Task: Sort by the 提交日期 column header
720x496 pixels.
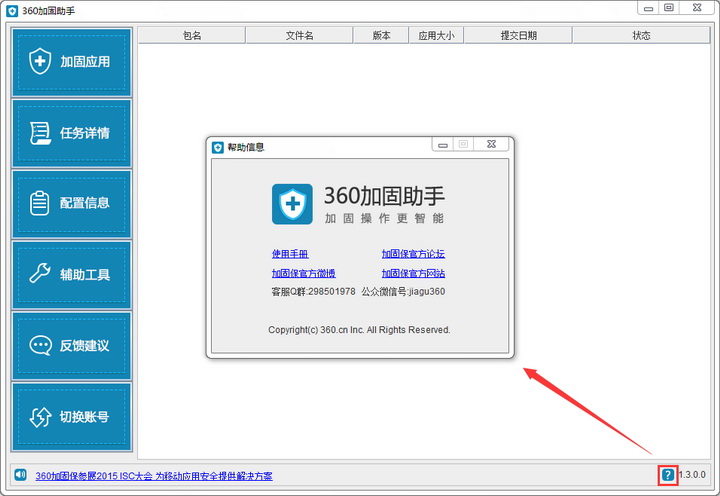Action: click(x=518, y=35)
